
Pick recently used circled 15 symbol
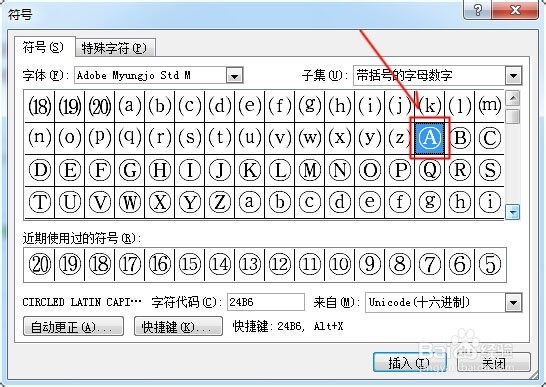click(x=190, y=264)
